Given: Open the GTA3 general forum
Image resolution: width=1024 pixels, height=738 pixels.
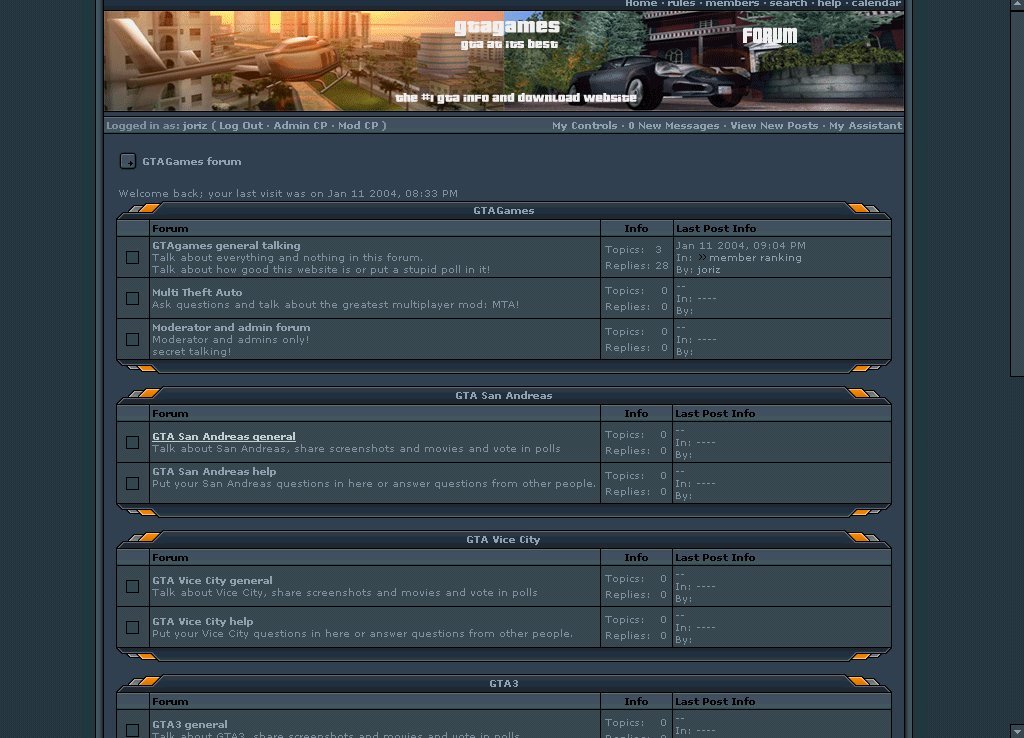Looking at the screenshot, I should pyautogui.click(x=189, y=724).
